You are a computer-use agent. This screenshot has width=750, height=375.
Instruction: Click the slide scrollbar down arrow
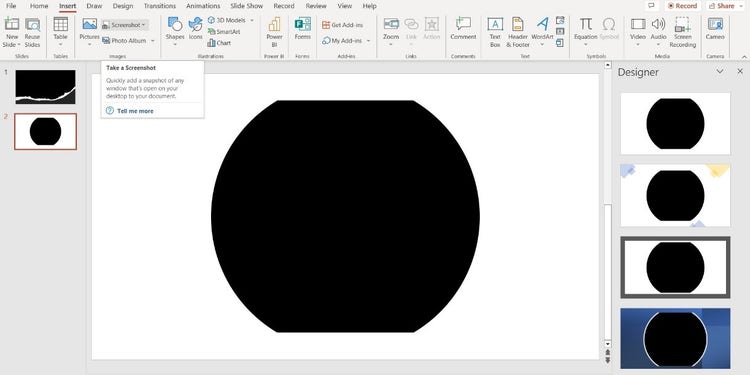tap(607, 343)
